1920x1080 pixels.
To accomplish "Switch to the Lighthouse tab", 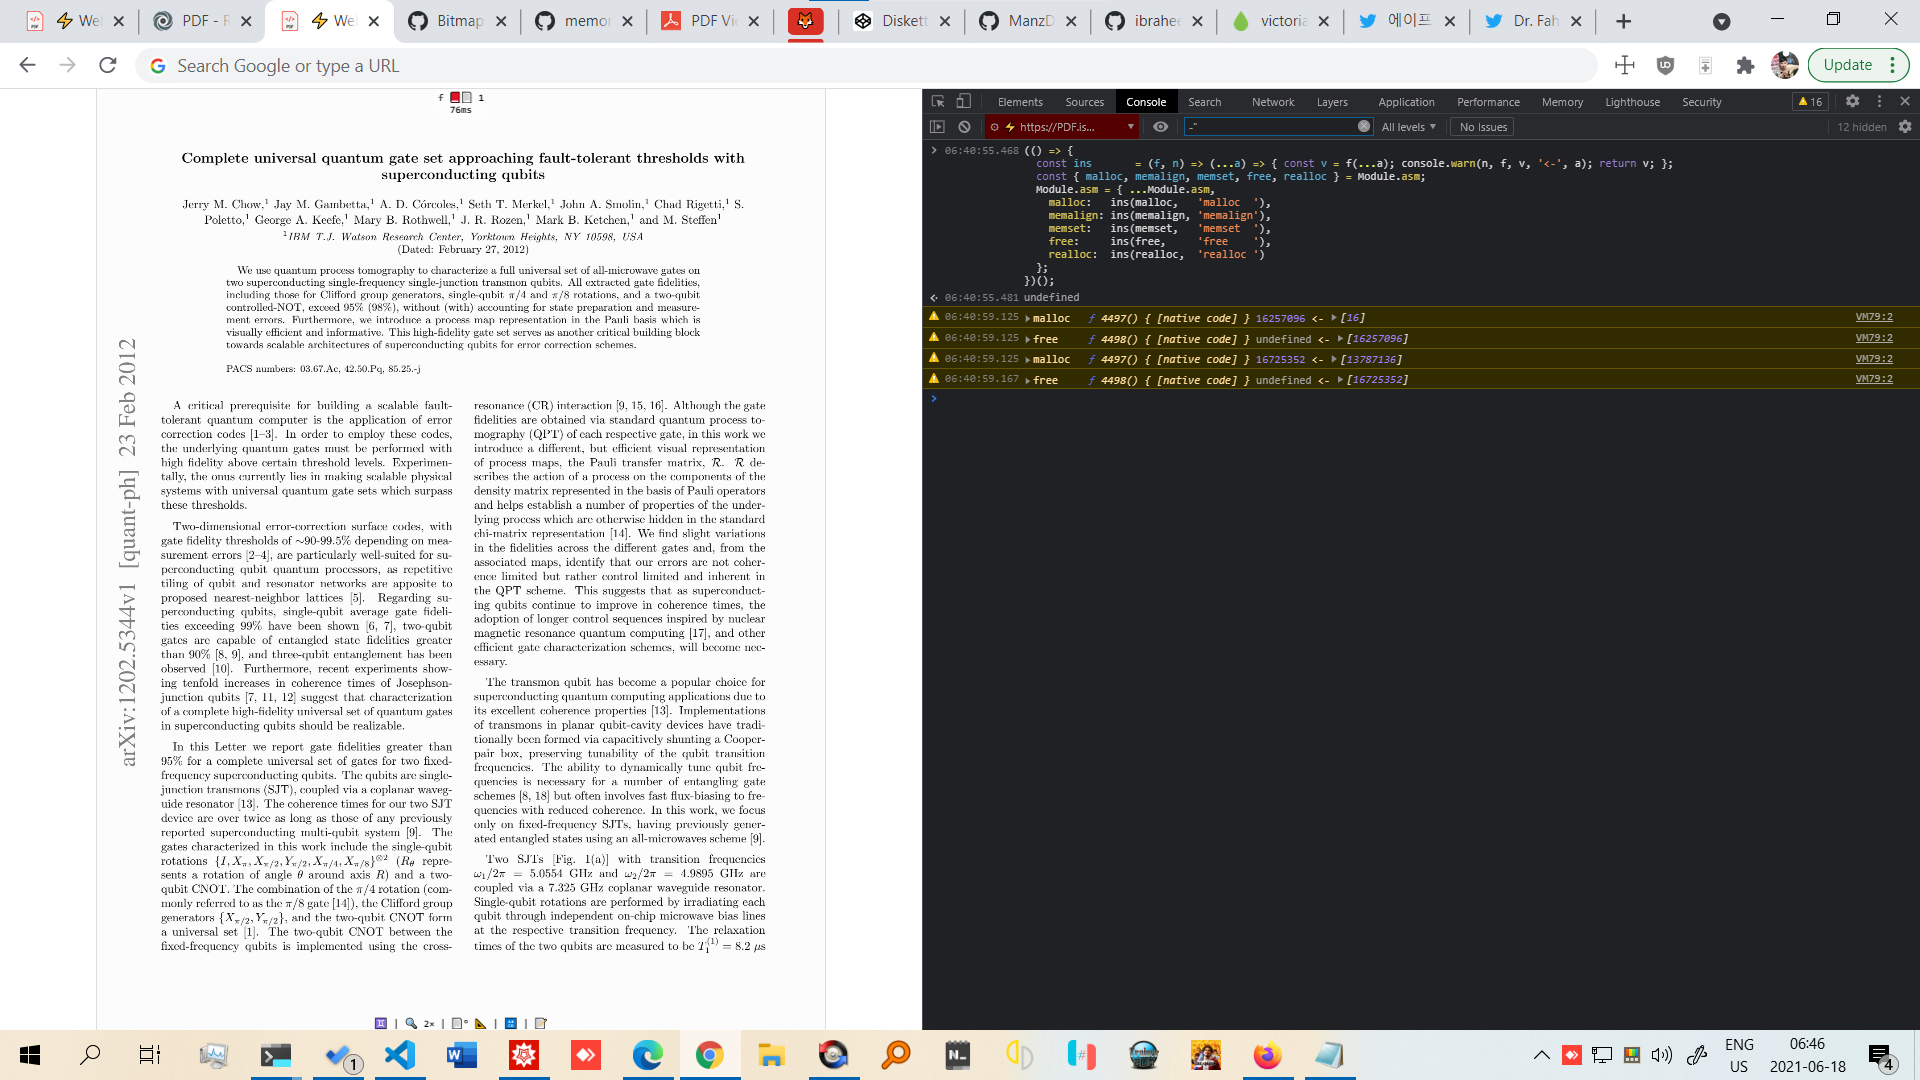I will pos(1632,102).
